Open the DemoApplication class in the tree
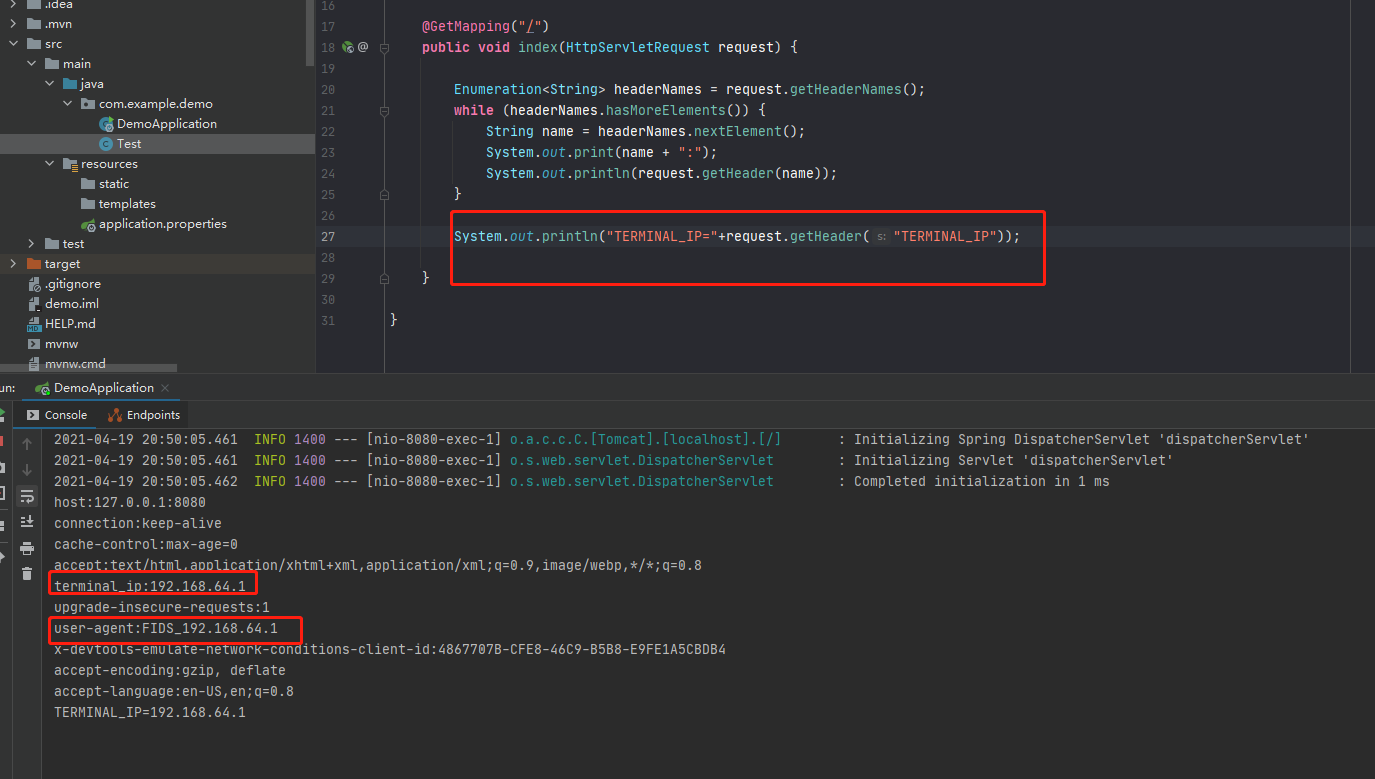 coord(166,124)
